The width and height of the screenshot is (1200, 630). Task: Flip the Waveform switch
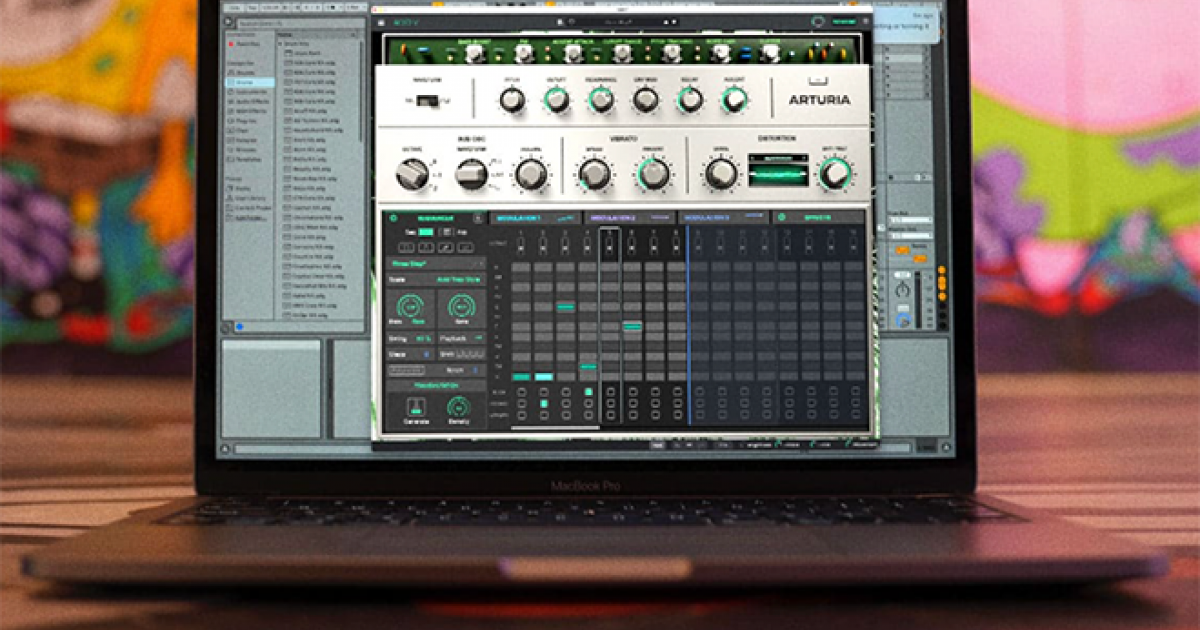(x=428, y=101)
